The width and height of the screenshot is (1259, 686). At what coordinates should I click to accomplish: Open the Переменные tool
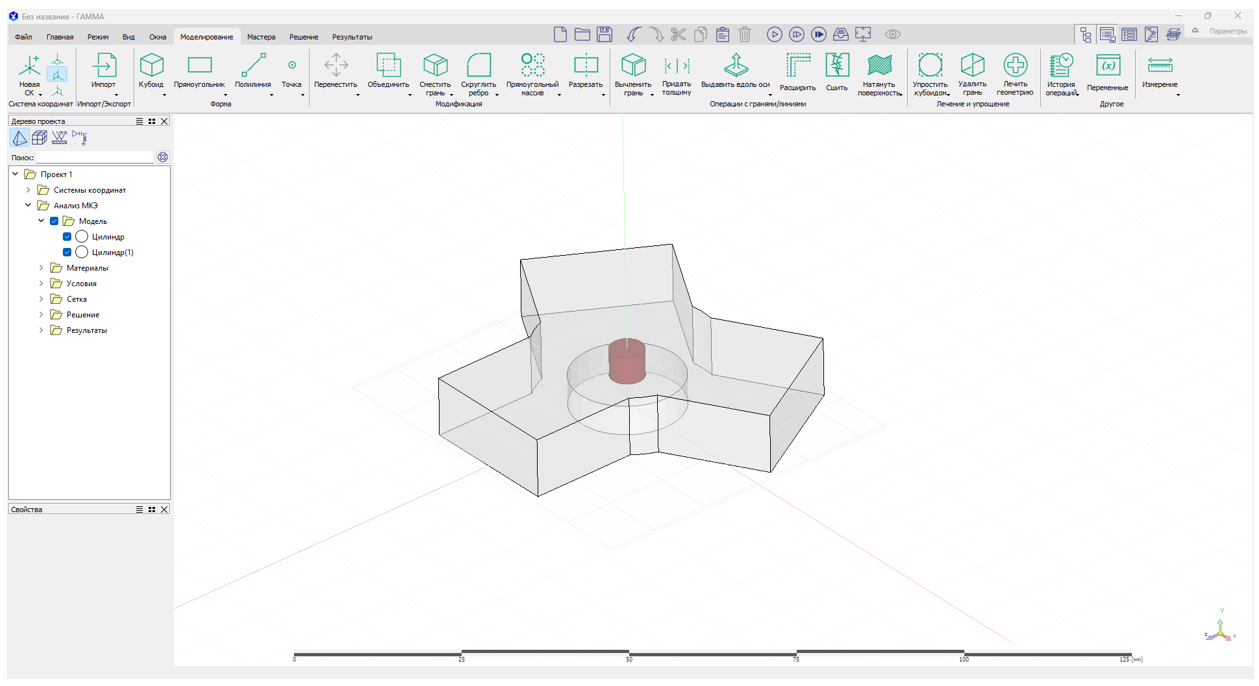point(1107,68)
